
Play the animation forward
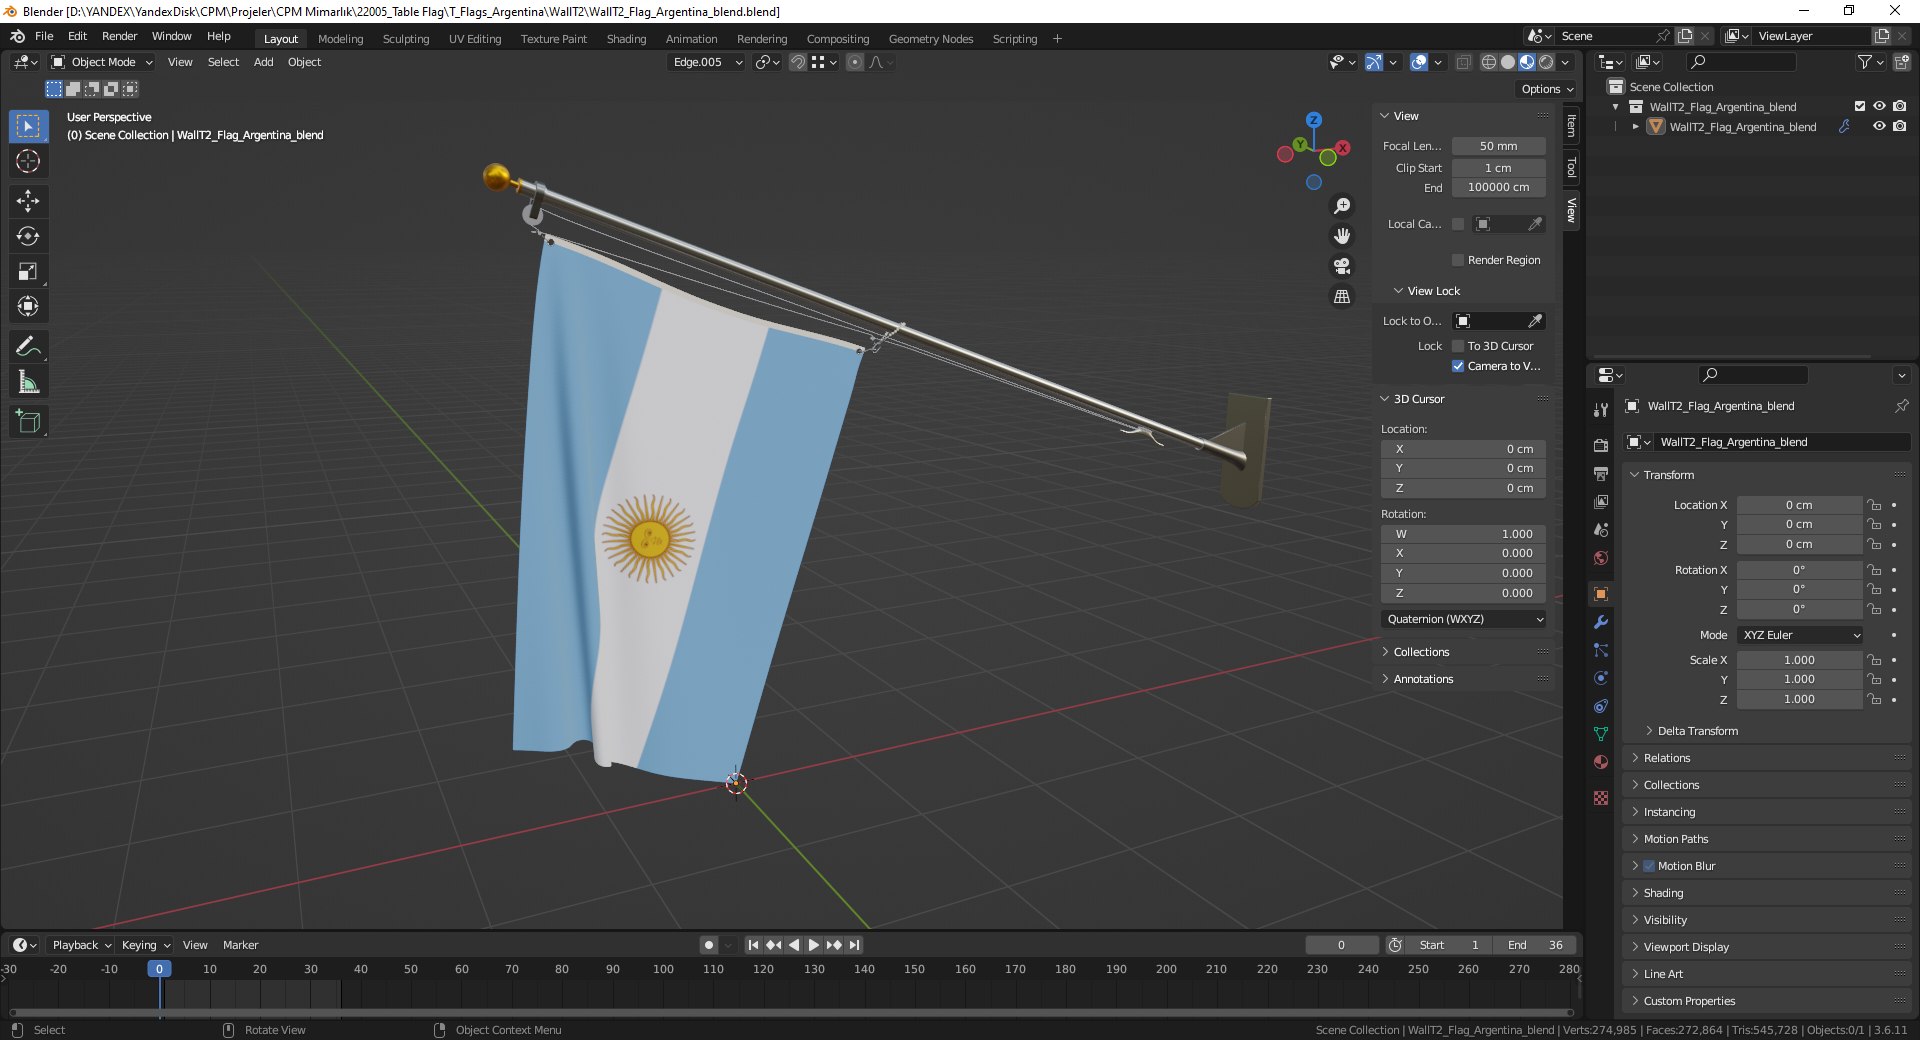tap(814, 945)
